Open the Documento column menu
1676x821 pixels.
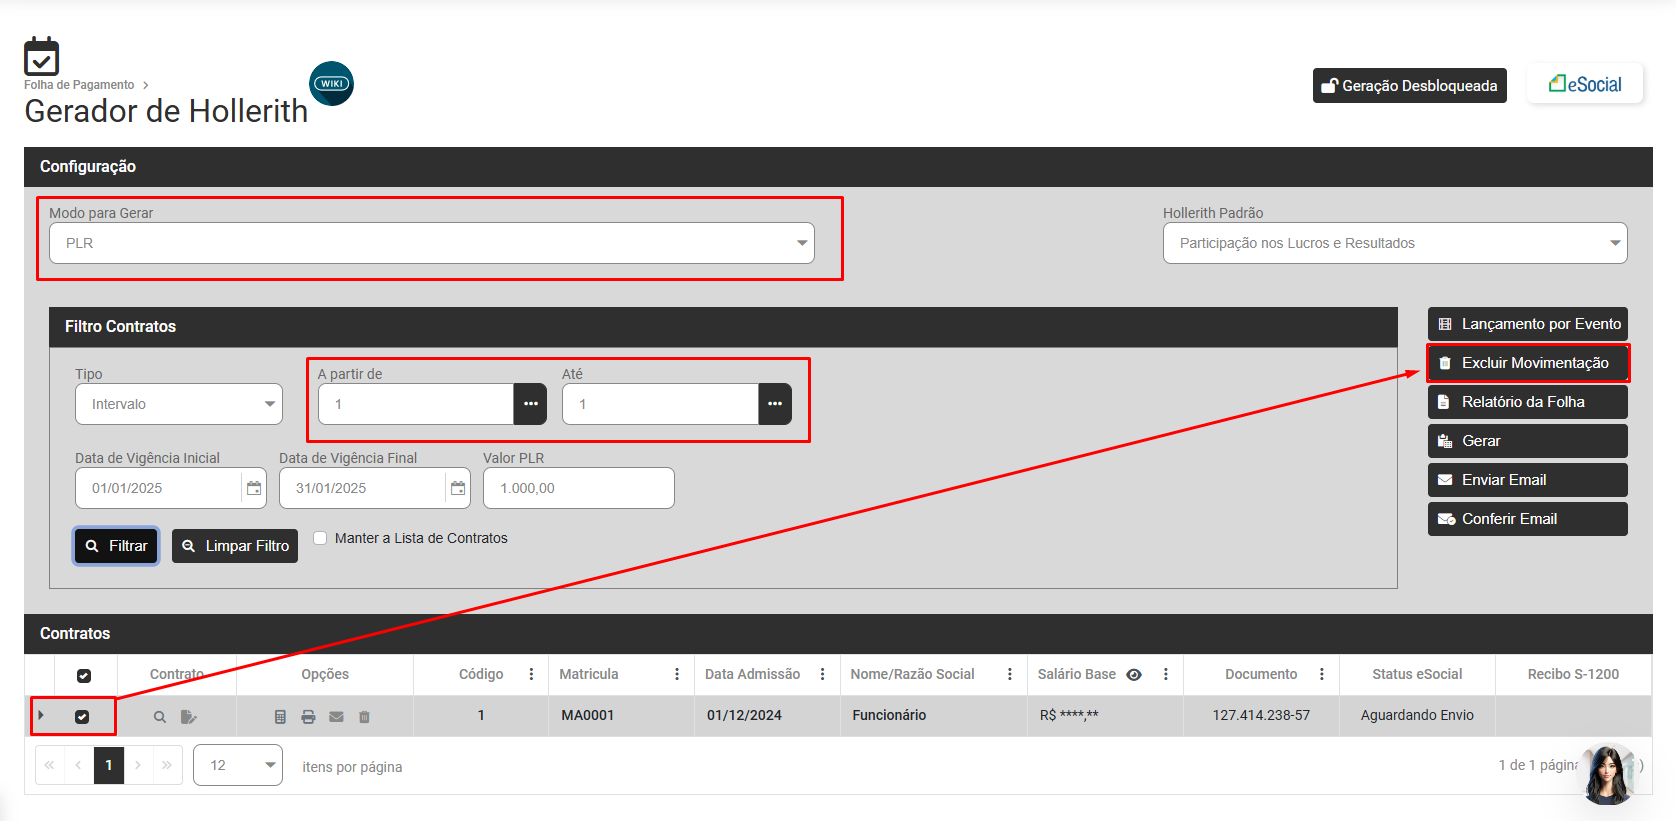click(1322, 674)
